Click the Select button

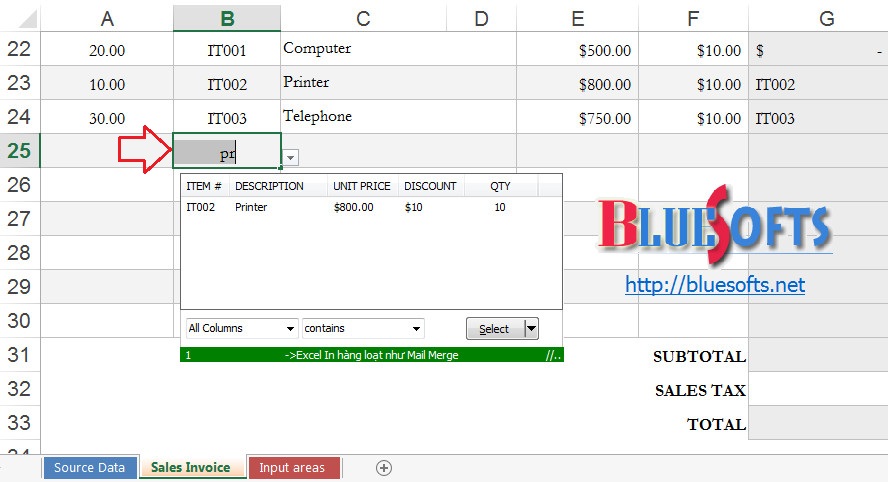click(x=495, y=329)
